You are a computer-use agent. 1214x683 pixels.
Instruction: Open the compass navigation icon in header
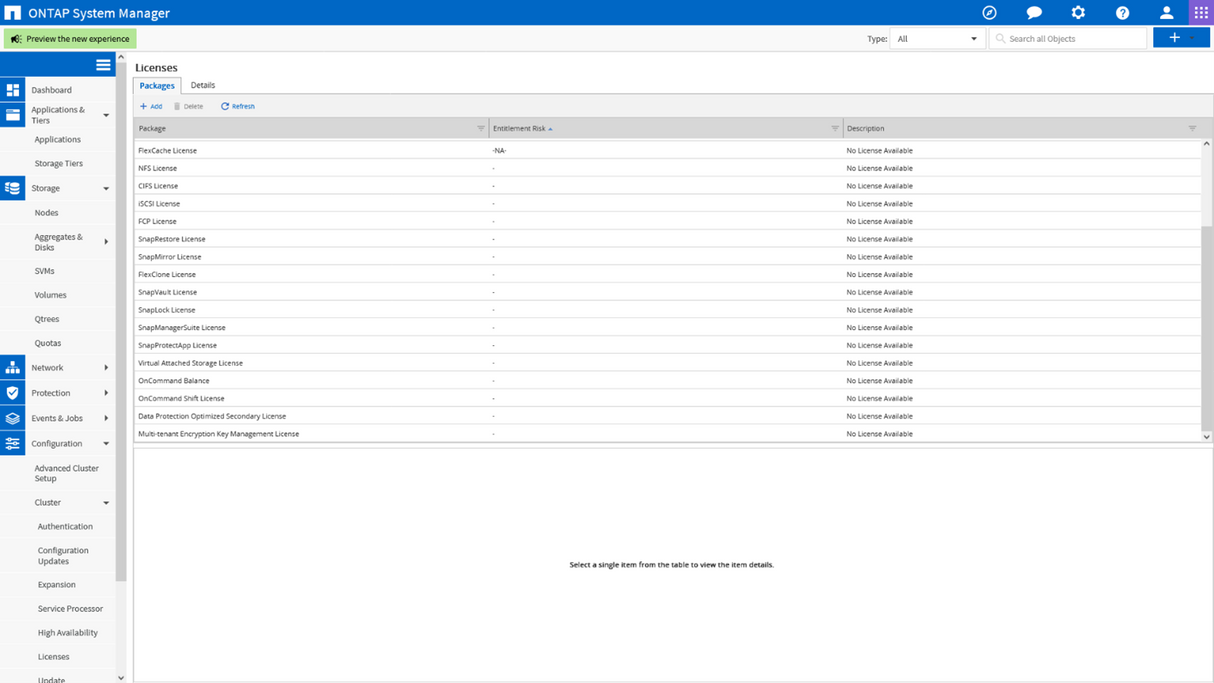pos(989,12)
